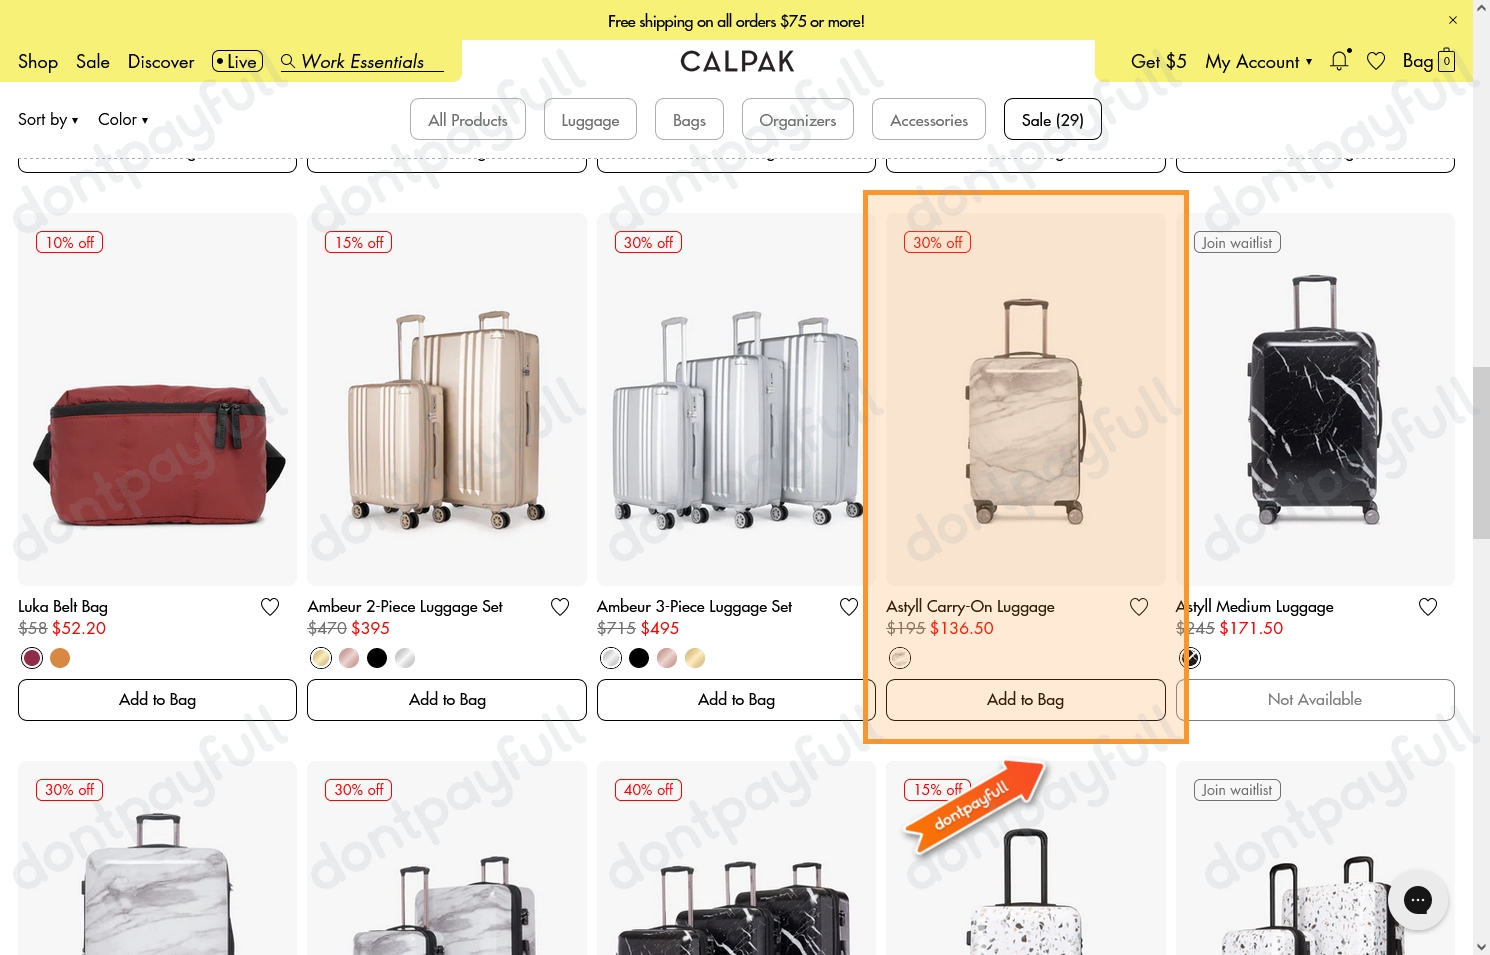Click the search magnifier icon

(x=289, y=61)
